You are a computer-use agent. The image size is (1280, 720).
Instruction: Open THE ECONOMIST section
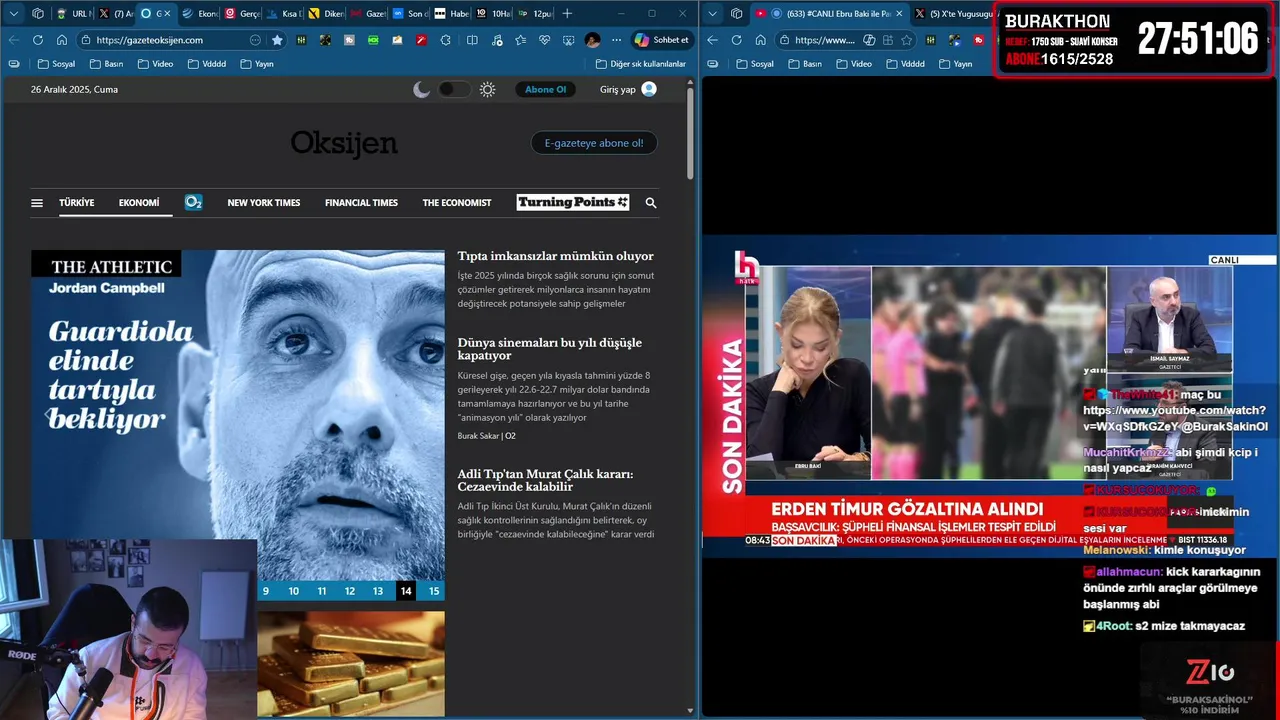(457, 203)
